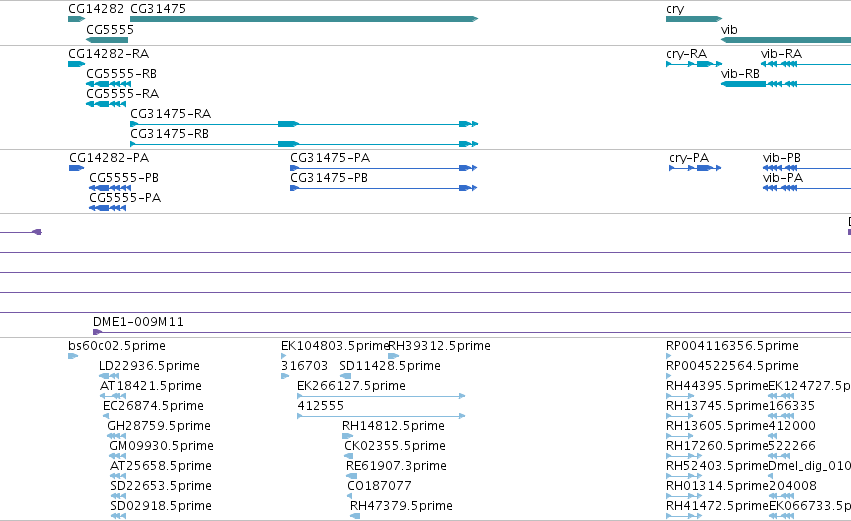Select the CG5555-RB transcript glyph
Viewport: 851px width, 521px height.
[109, 84]
